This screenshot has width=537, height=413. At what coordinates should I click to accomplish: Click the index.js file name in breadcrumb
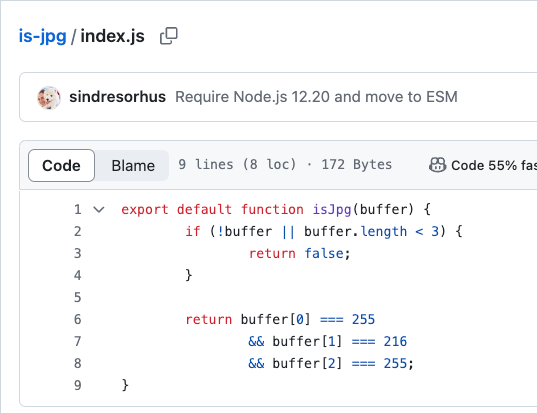(112, 36)
